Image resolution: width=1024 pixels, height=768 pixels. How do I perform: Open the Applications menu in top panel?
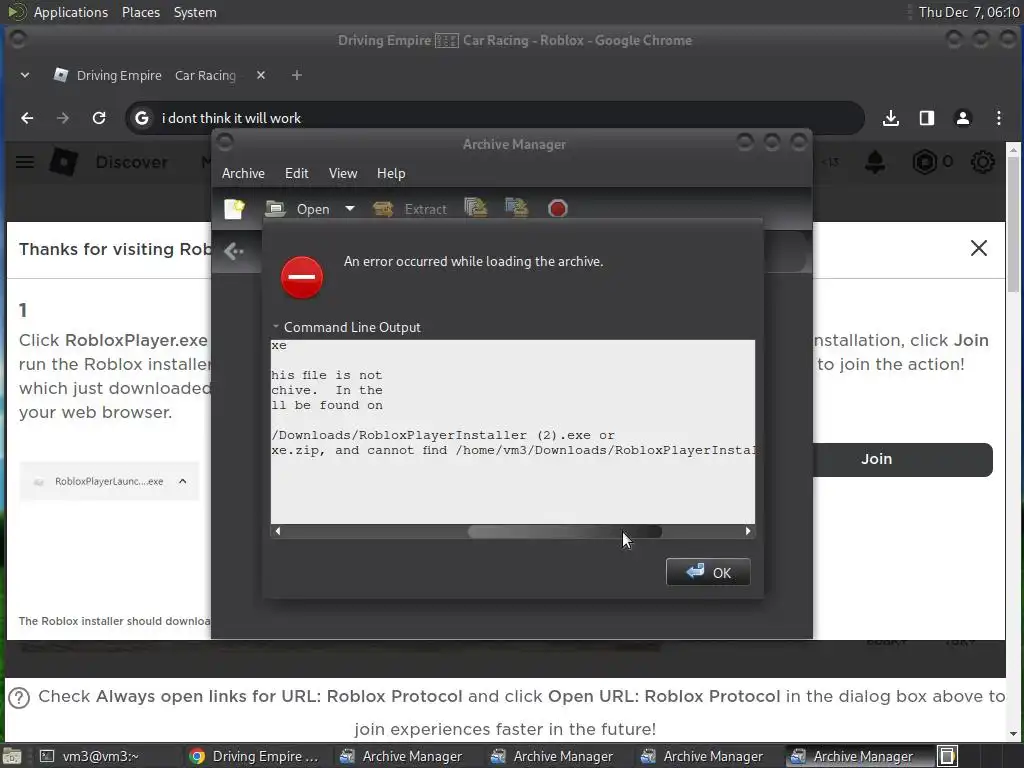71,12
